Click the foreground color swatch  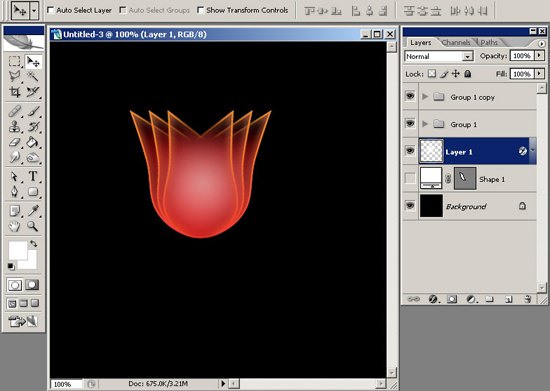(x=18, y=250)
